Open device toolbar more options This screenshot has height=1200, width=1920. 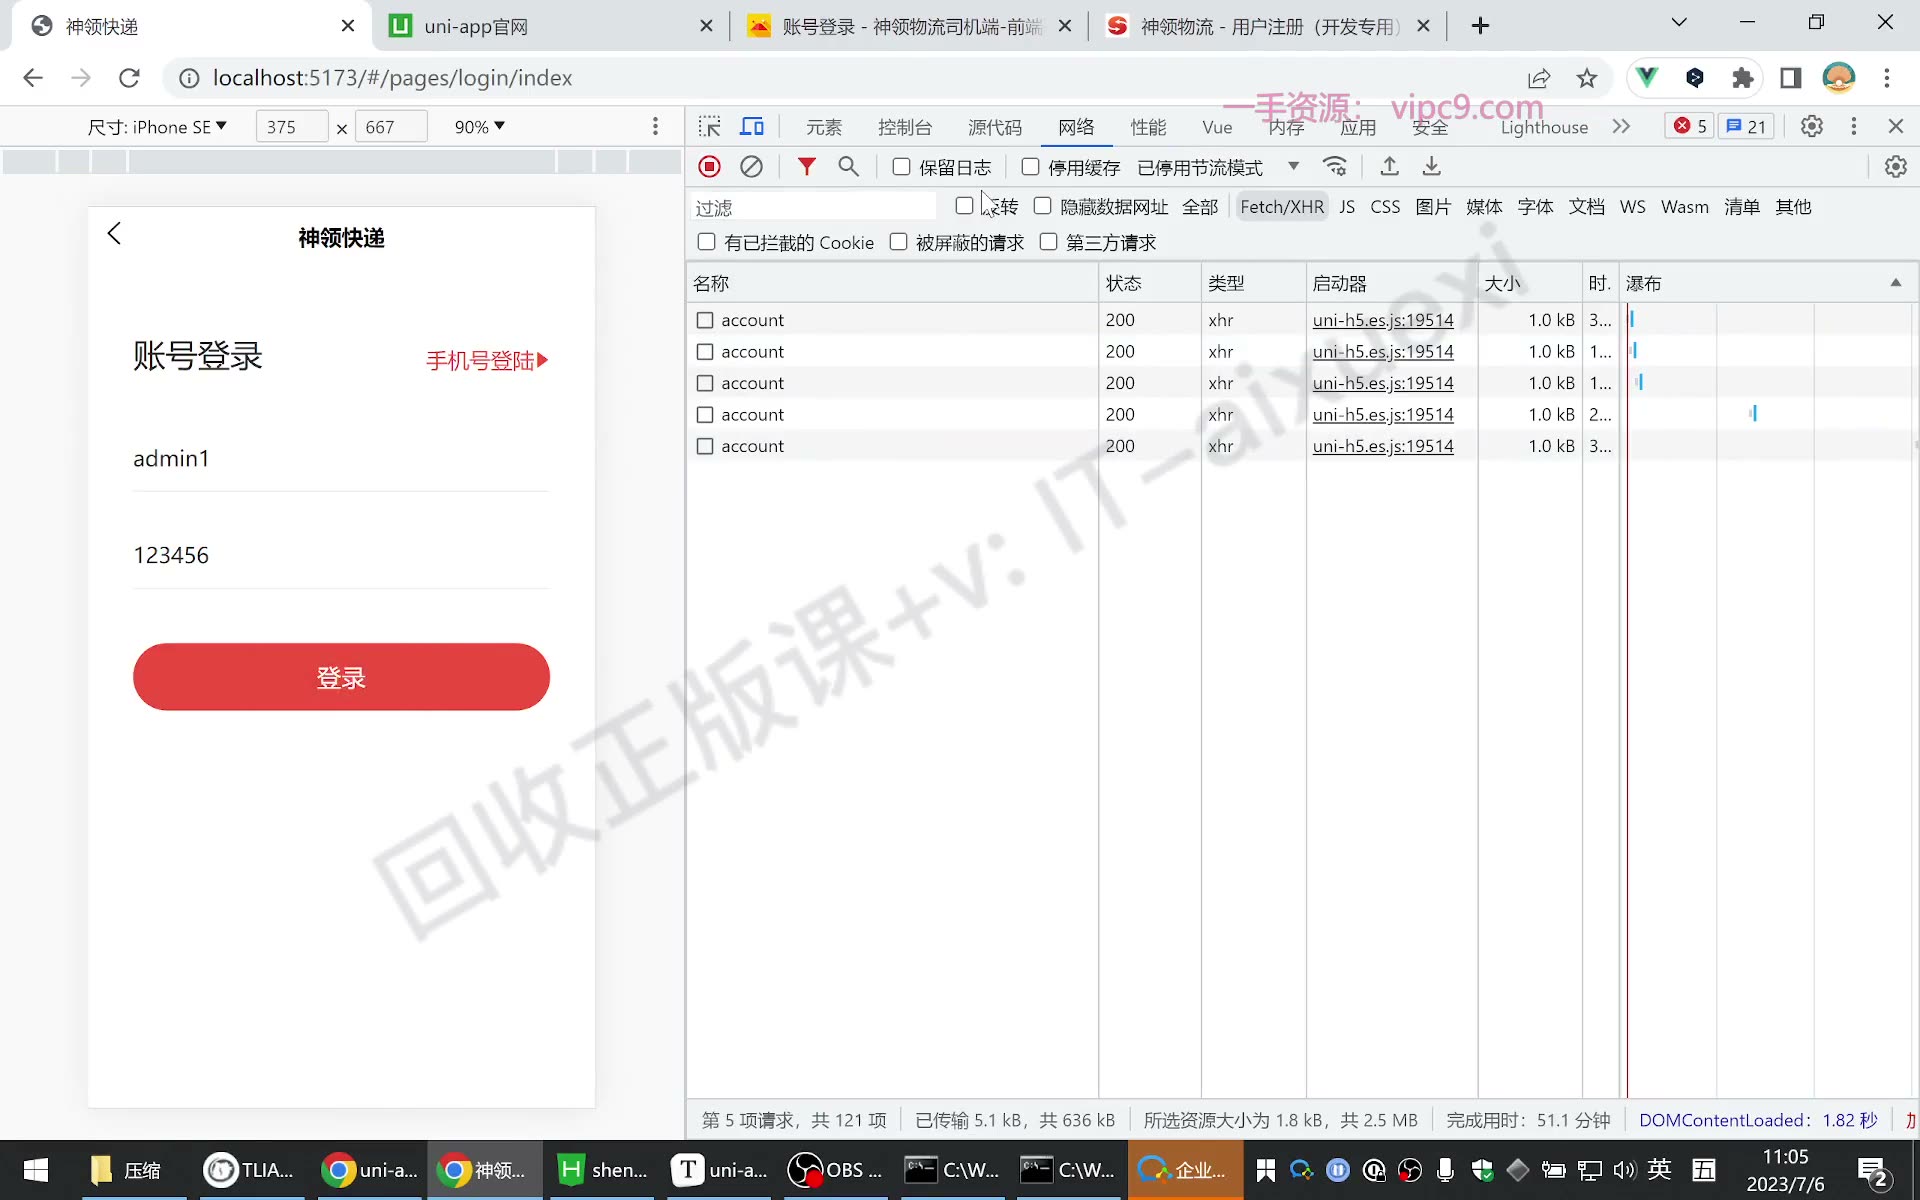[x=655, y=126]
